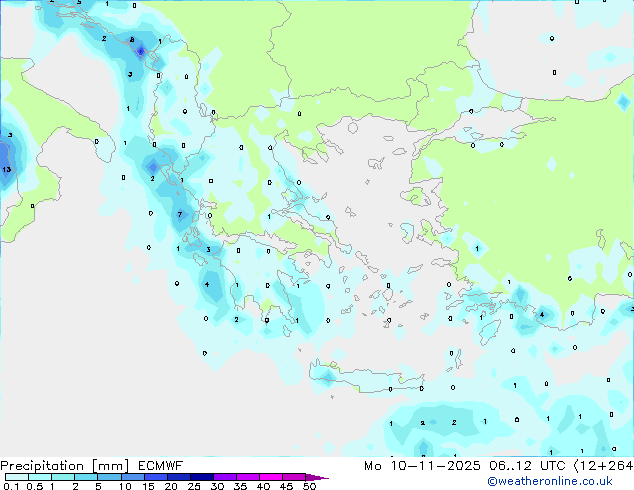Click the 40–45 mm magenta legend swatch
The height and width of the screenshot is (490, 634).
271,477
